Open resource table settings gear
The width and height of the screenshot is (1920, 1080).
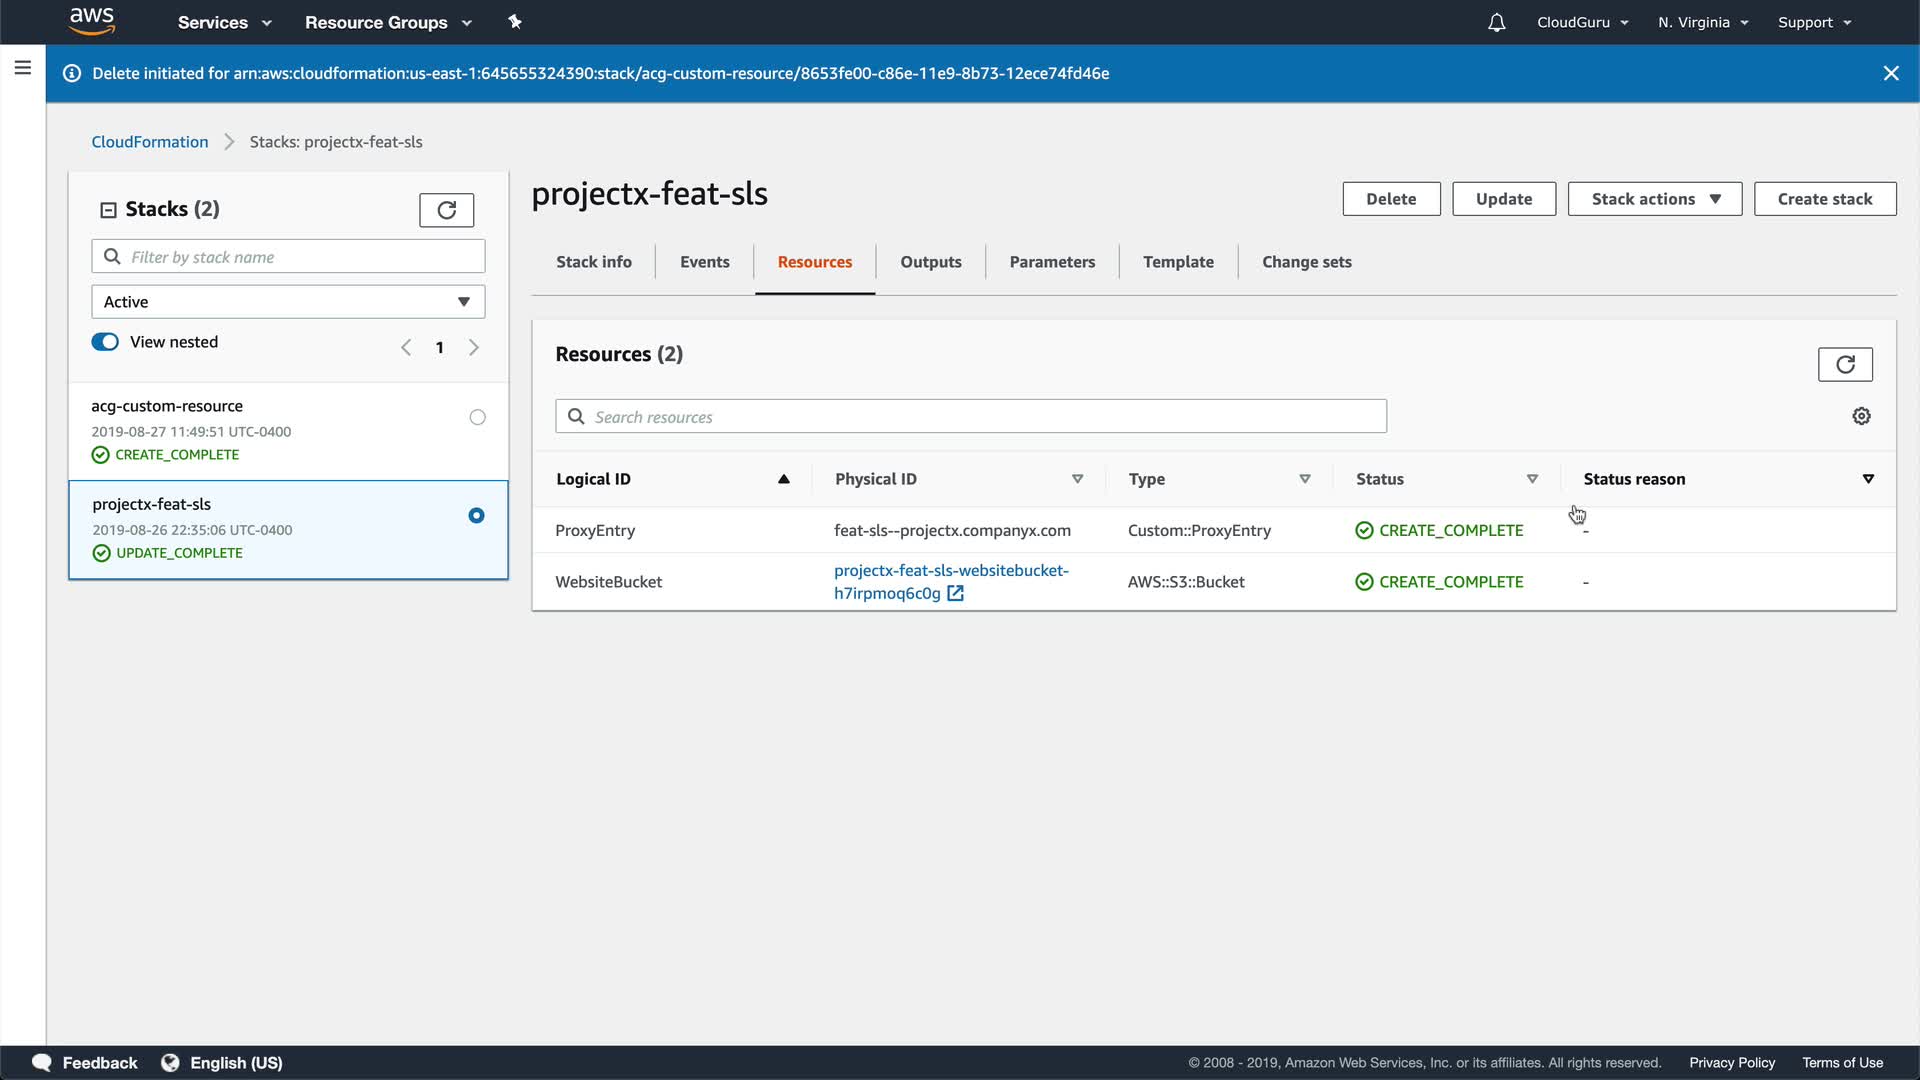[x=1861, y=416]
